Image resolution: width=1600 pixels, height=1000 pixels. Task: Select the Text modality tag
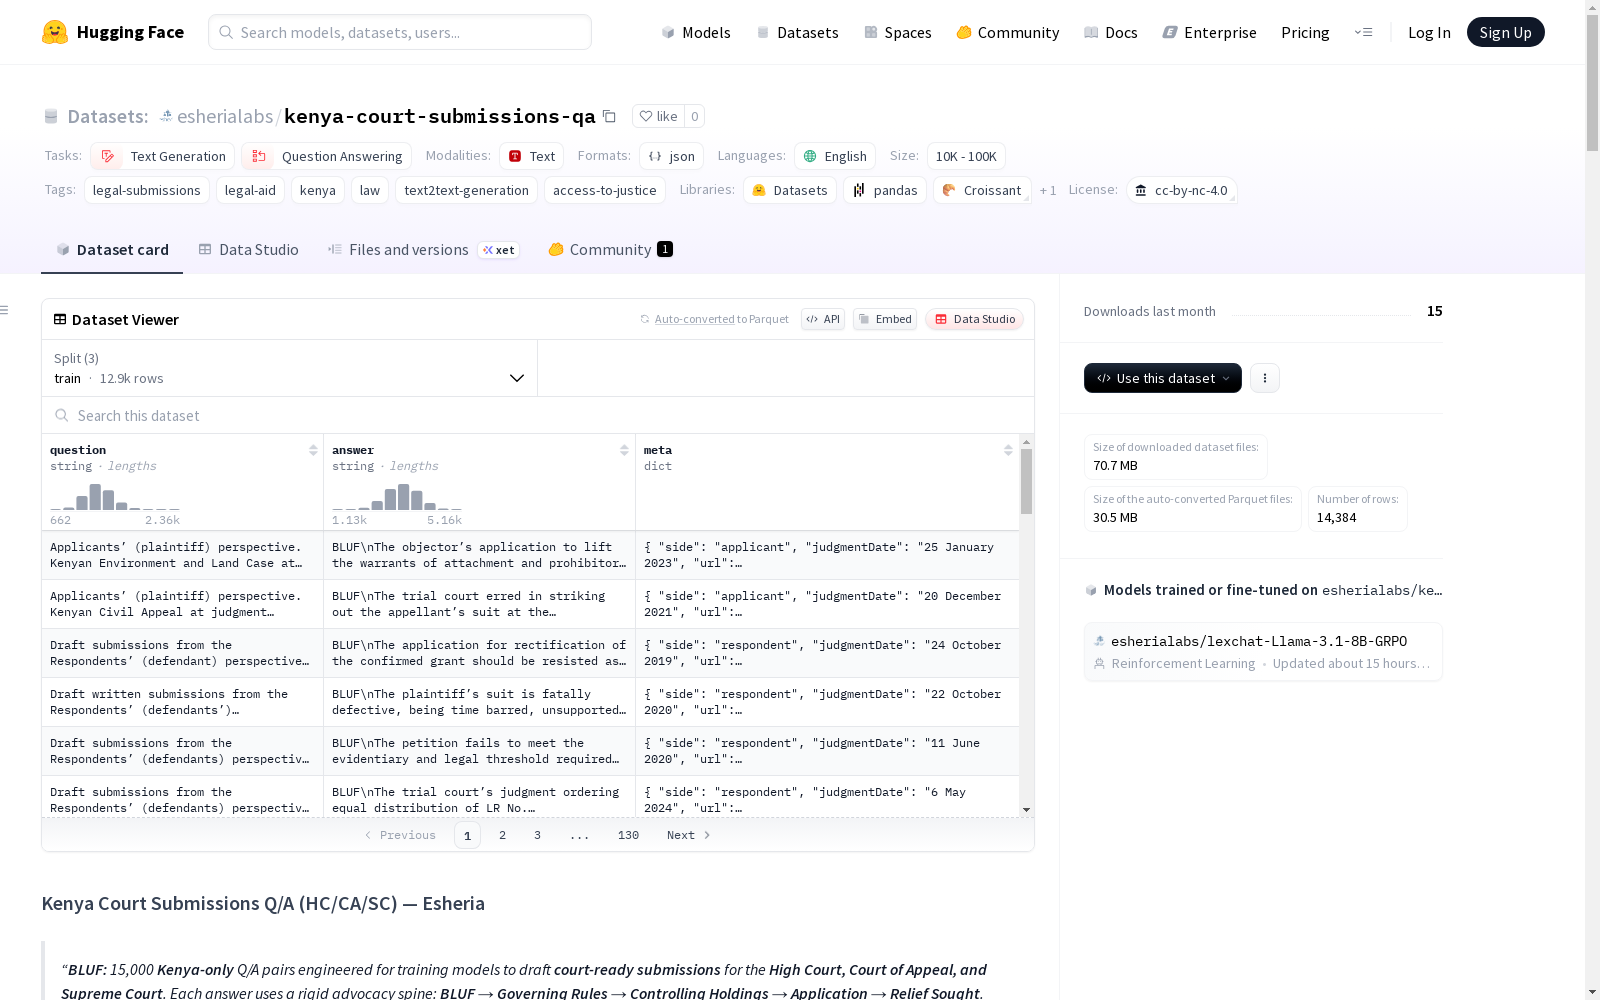point(532,156)
